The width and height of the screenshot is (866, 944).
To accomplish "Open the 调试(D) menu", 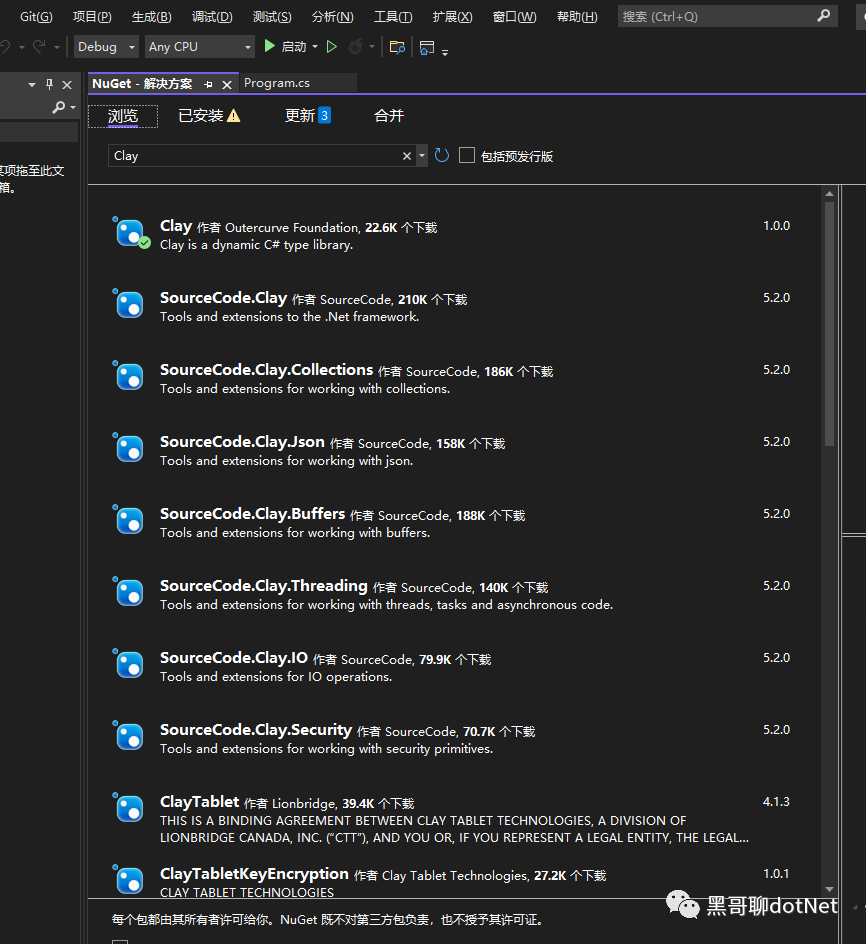I will pos(212,17).
